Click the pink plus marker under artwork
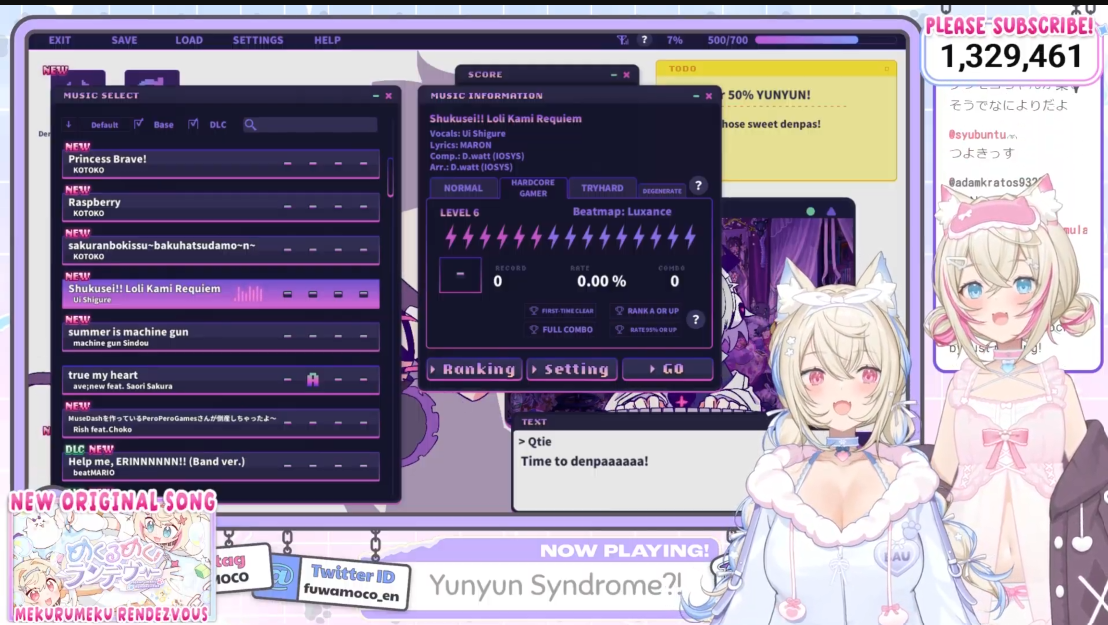The height and width of the screenshot is (625, 1108). 681,402
